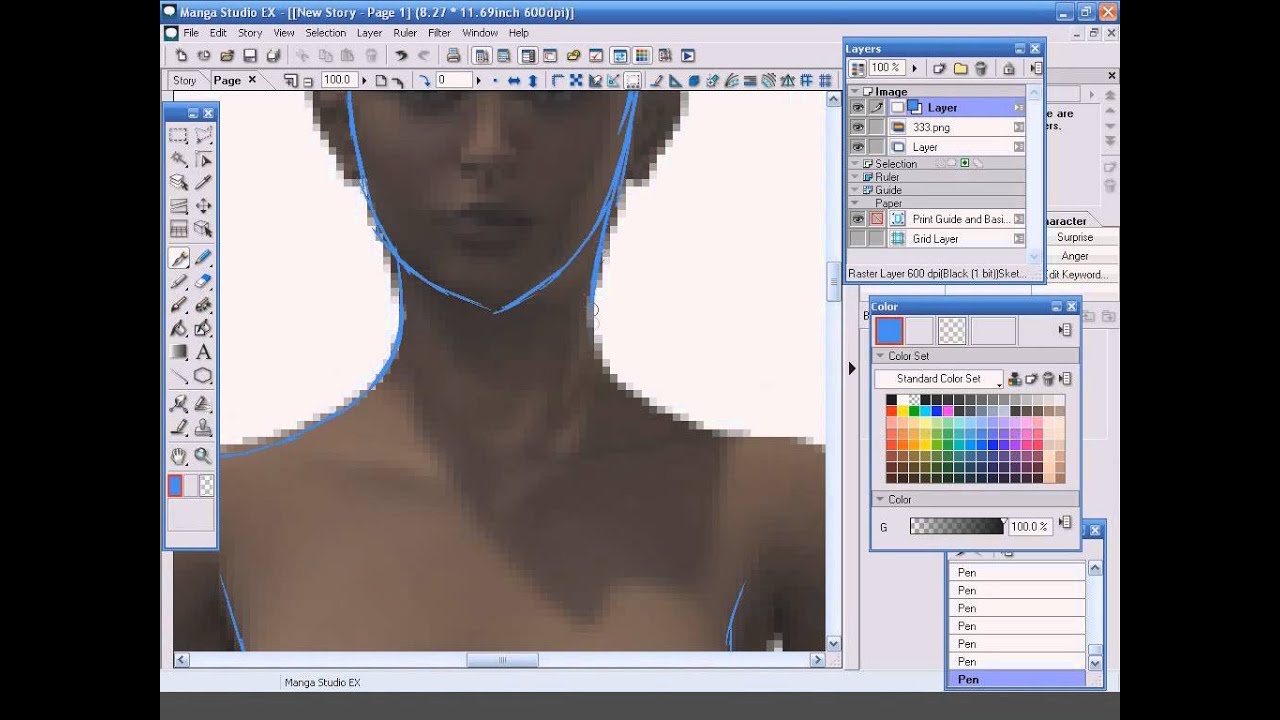Toggle the lock box next to 333.png
Image resolution: width=1280 pixels, height=720 pixels.
pyautogui.click(x=876, y=127)
